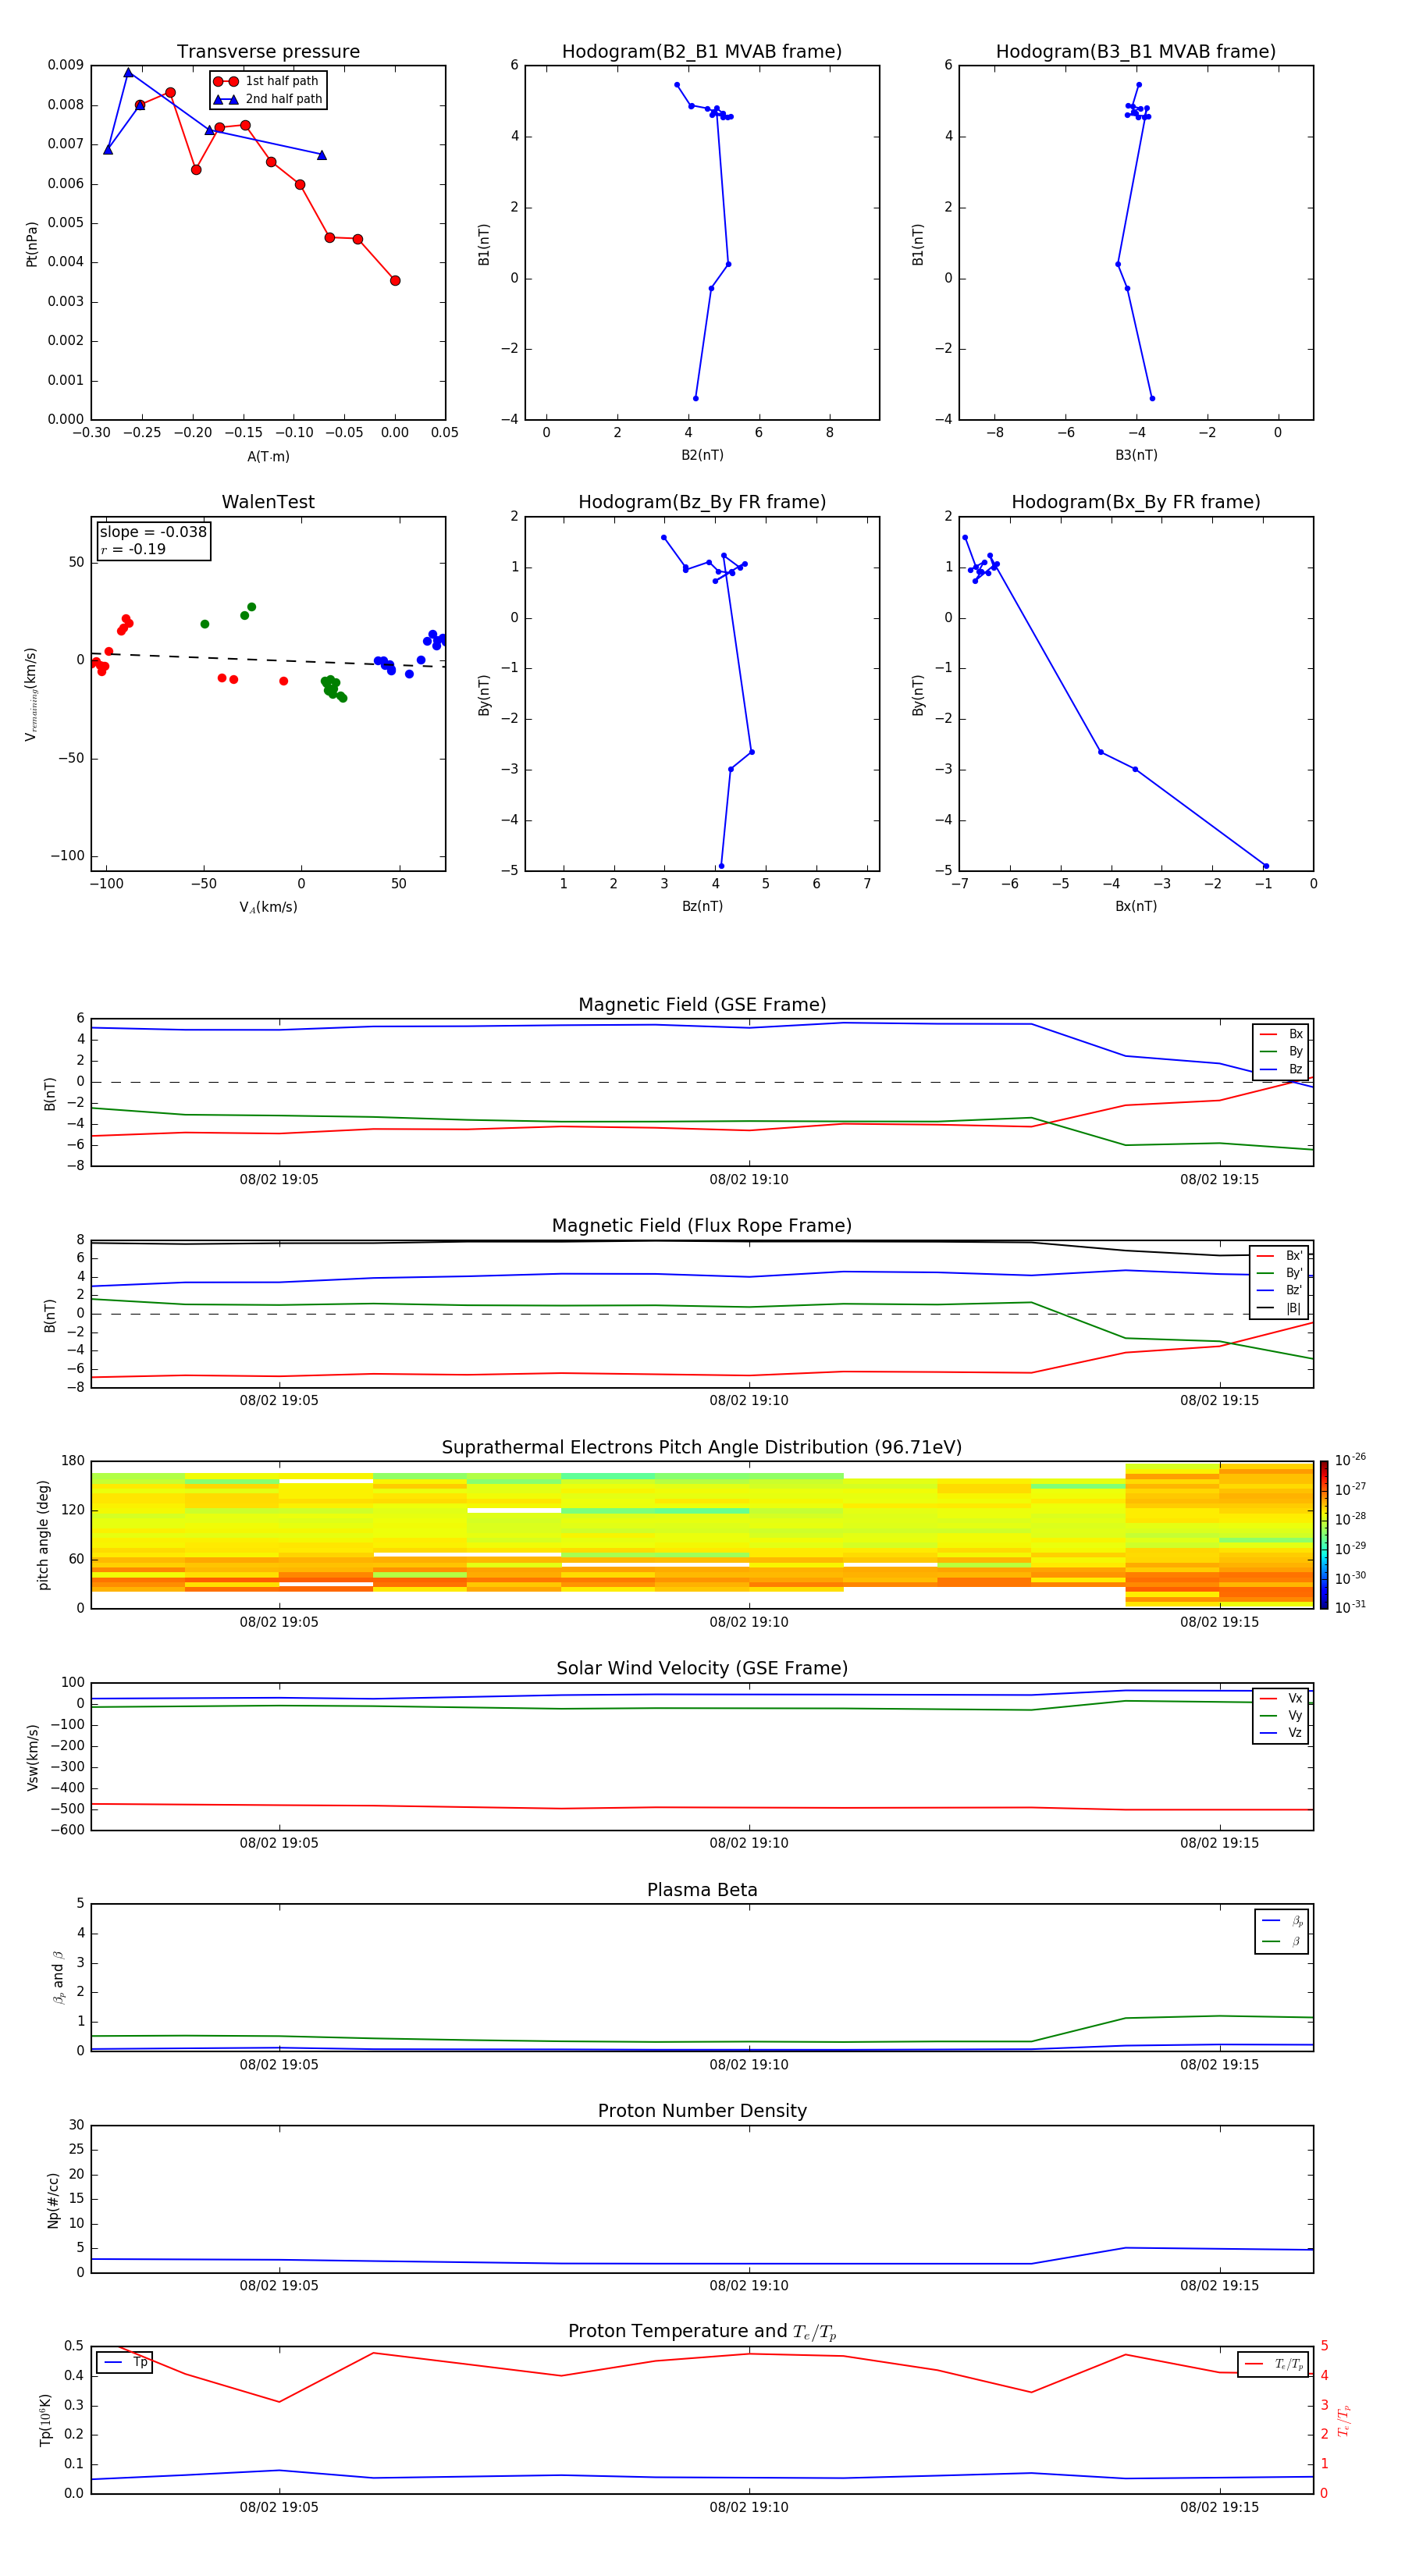Select the |B| entry in Flux Rope legend
This screenshot has height=2576, width=1405.
coord(1280,1309)
